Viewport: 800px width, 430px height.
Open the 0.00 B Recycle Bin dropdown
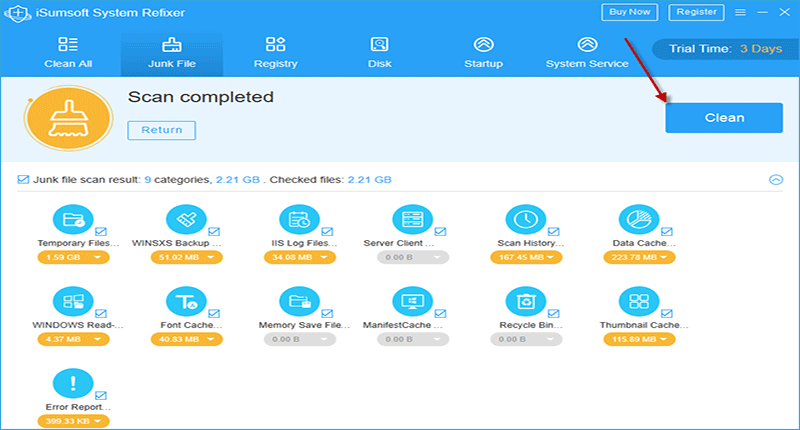coord(526,339)
